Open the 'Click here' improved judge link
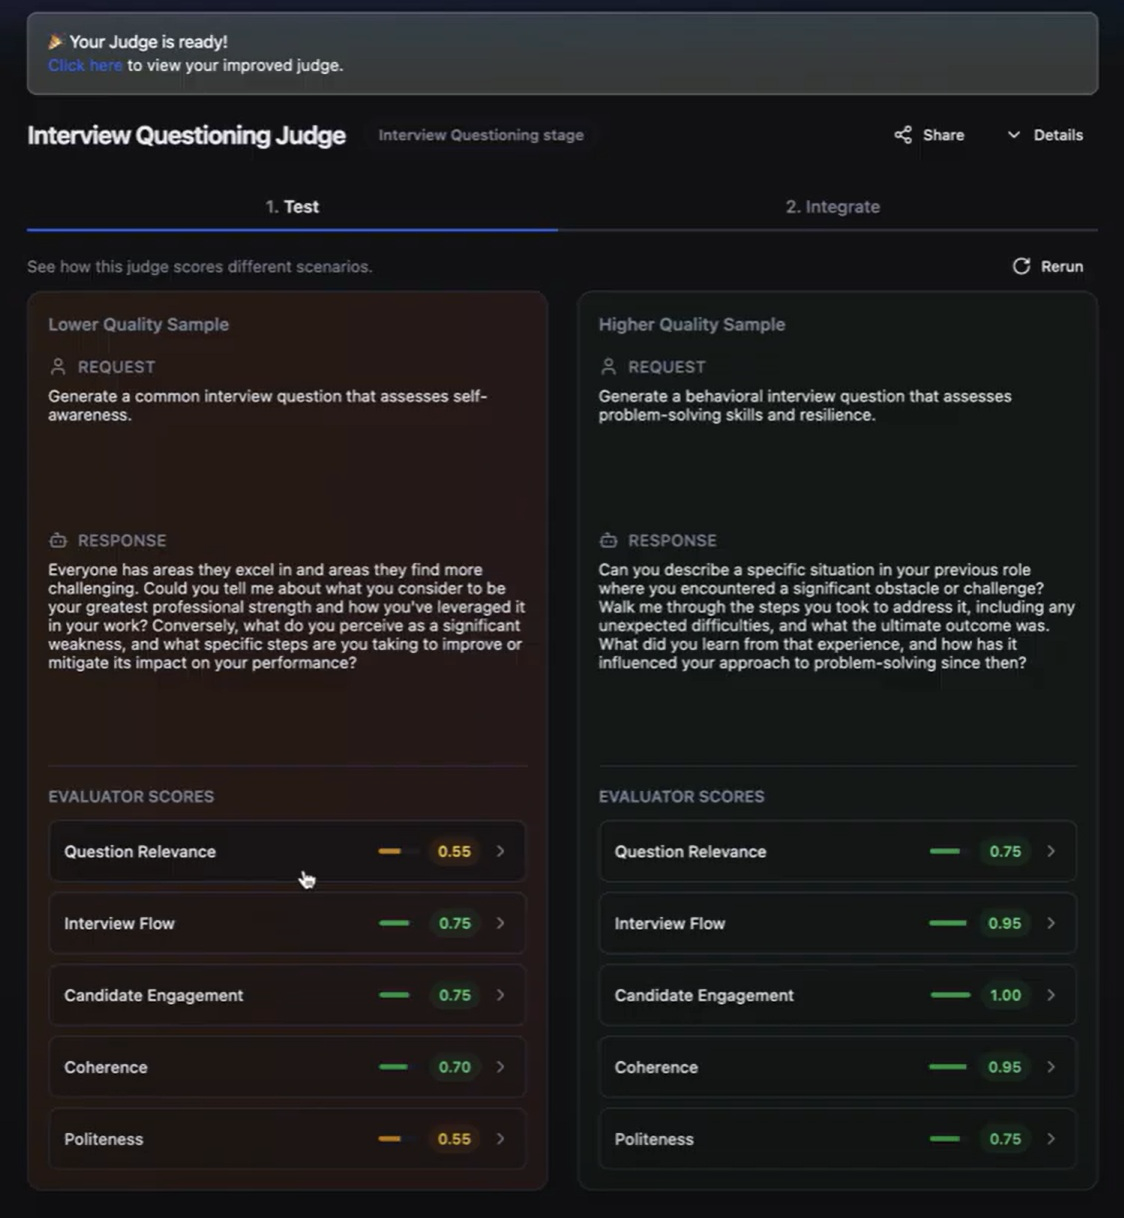Screen dimensions: 1124x1218 pyautogui.click(x=85, y=66)
